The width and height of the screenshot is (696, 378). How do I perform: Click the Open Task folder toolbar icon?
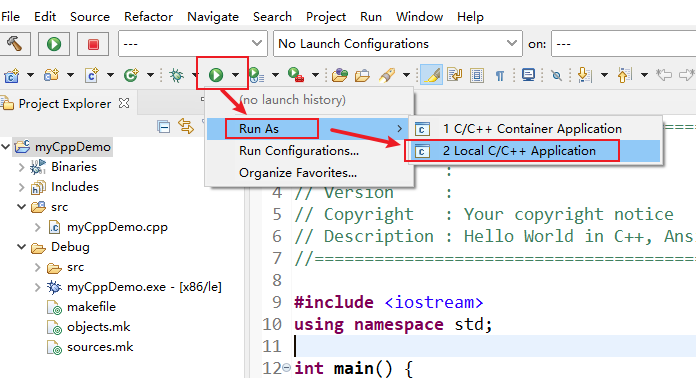tap(362, 75)
